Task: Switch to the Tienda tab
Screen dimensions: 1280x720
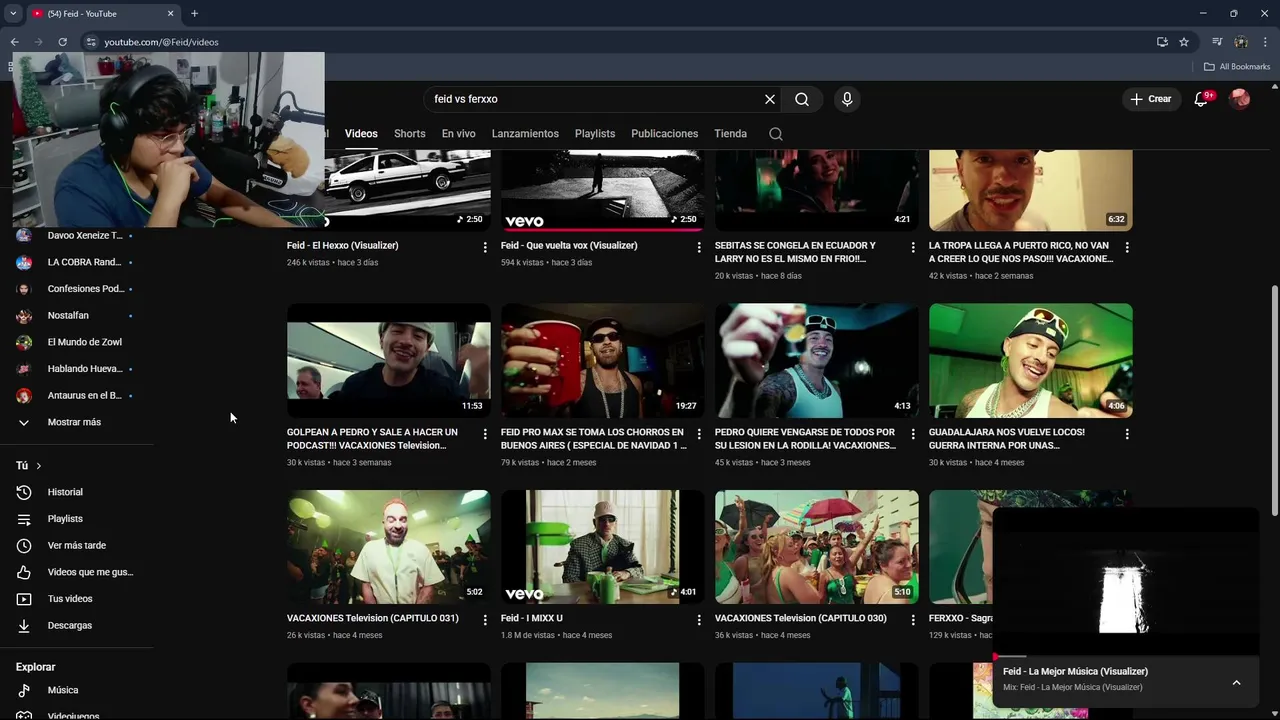Action: point(730,134)
